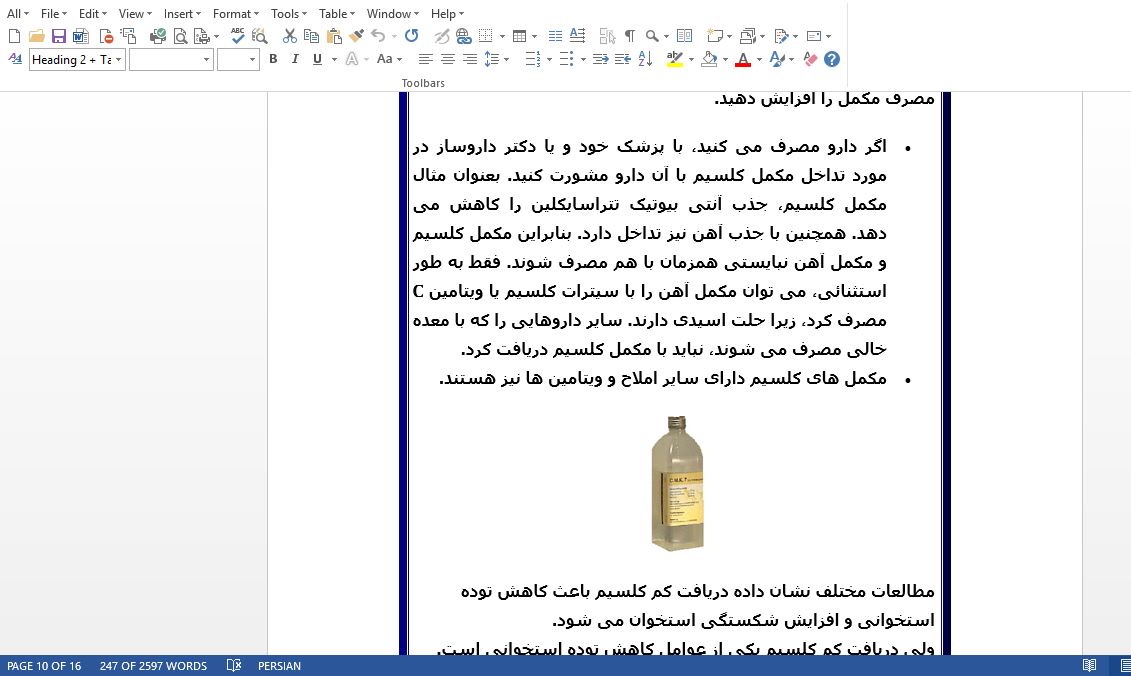
Task: Expand the font name combo box
Action: [206, 60]
